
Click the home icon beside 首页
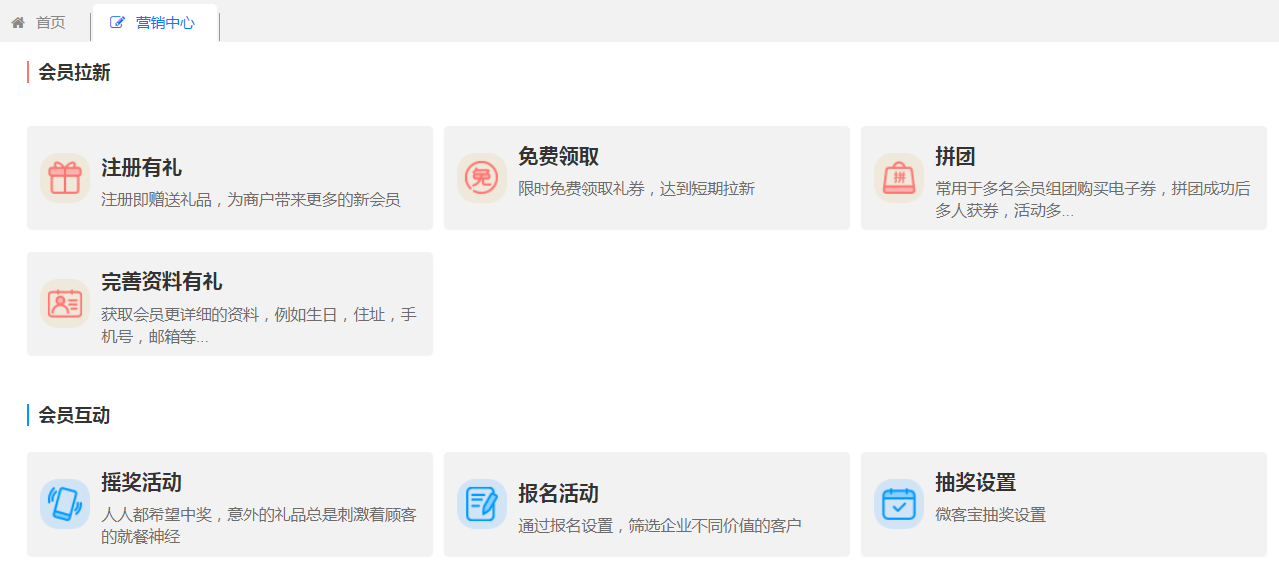[16, 22]
